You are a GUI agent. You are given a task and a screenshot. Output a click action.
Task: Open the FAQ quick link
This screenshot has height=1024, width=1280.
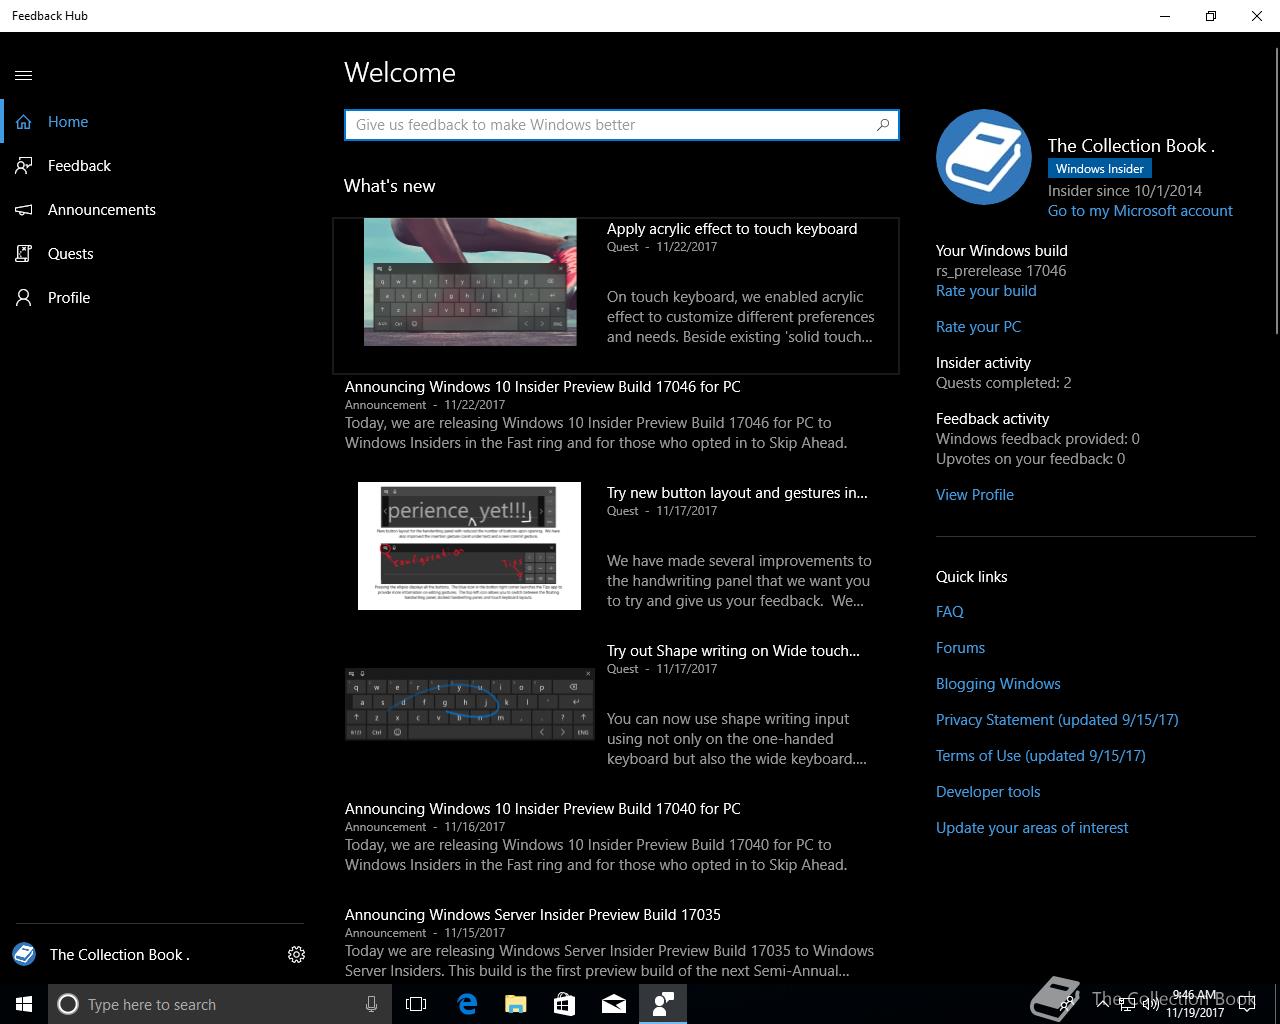(950, 612)
